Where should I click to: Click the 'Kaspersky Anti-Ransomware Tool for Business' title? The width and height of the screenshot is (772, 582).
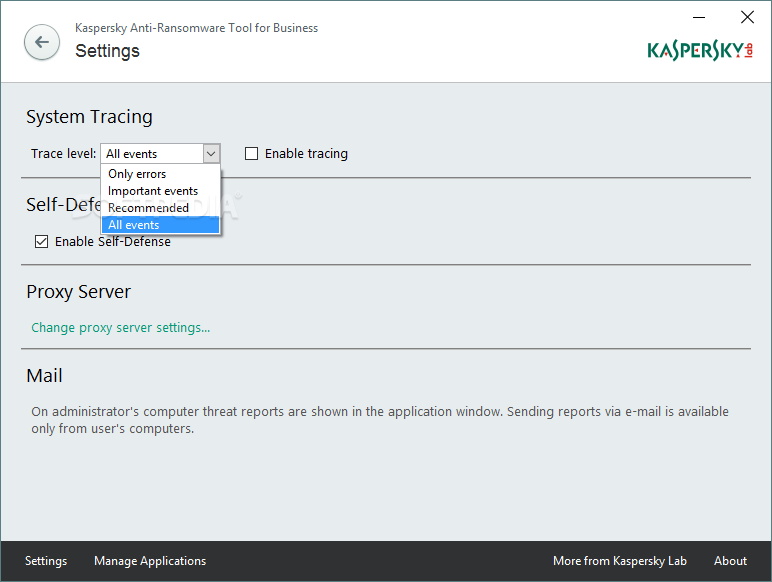point(196,28)
